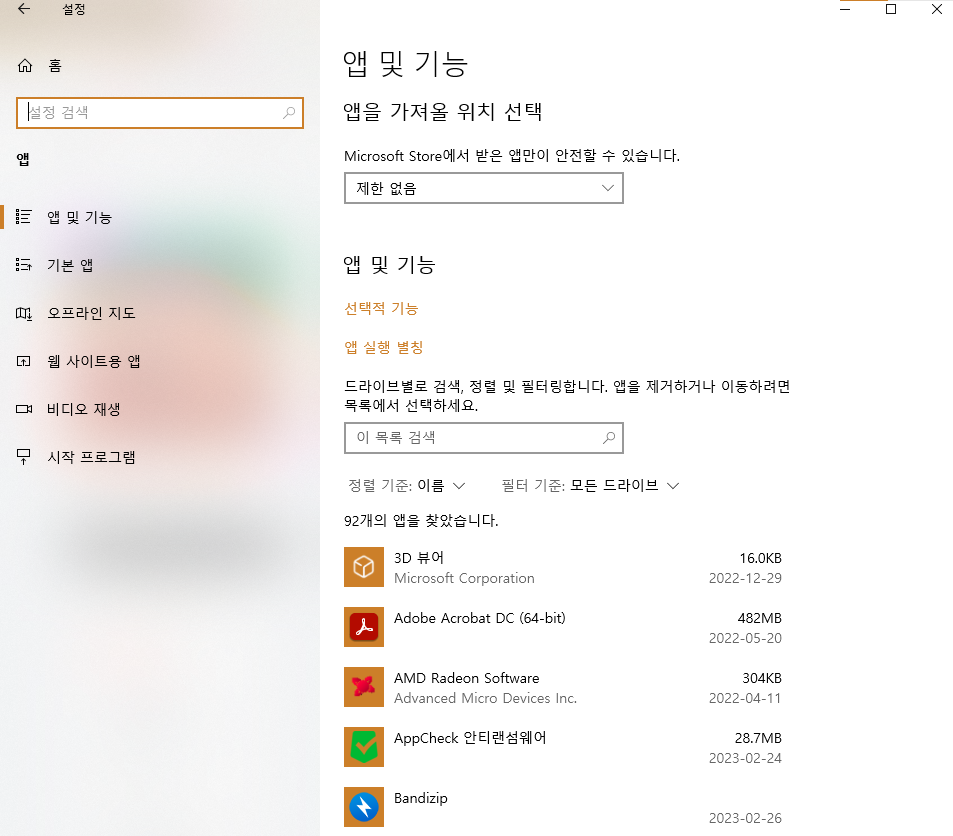Viewport: 953px width, 836px height.
Task: Click the 28.7MB size value
Action: pos(758,738)
